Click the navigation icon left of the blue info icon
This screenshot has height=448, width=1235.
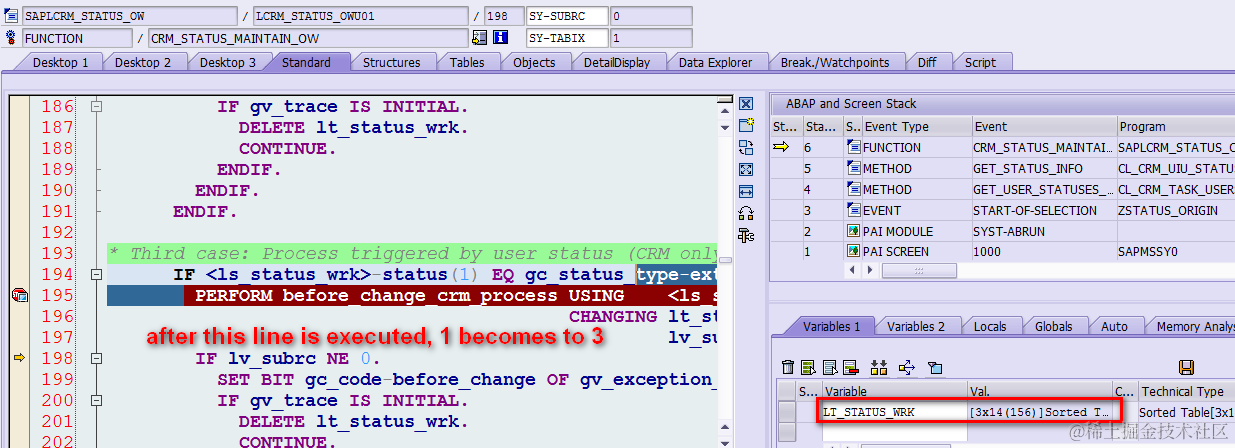[480, 38]
